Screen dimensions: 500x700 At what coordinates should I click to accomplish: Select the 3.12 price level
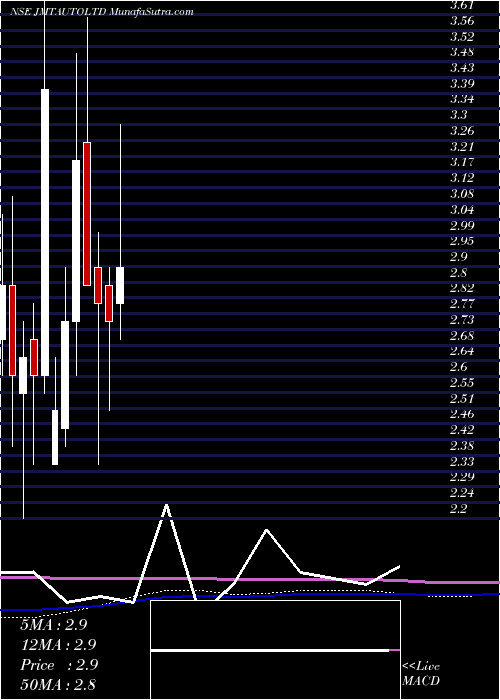462,178
